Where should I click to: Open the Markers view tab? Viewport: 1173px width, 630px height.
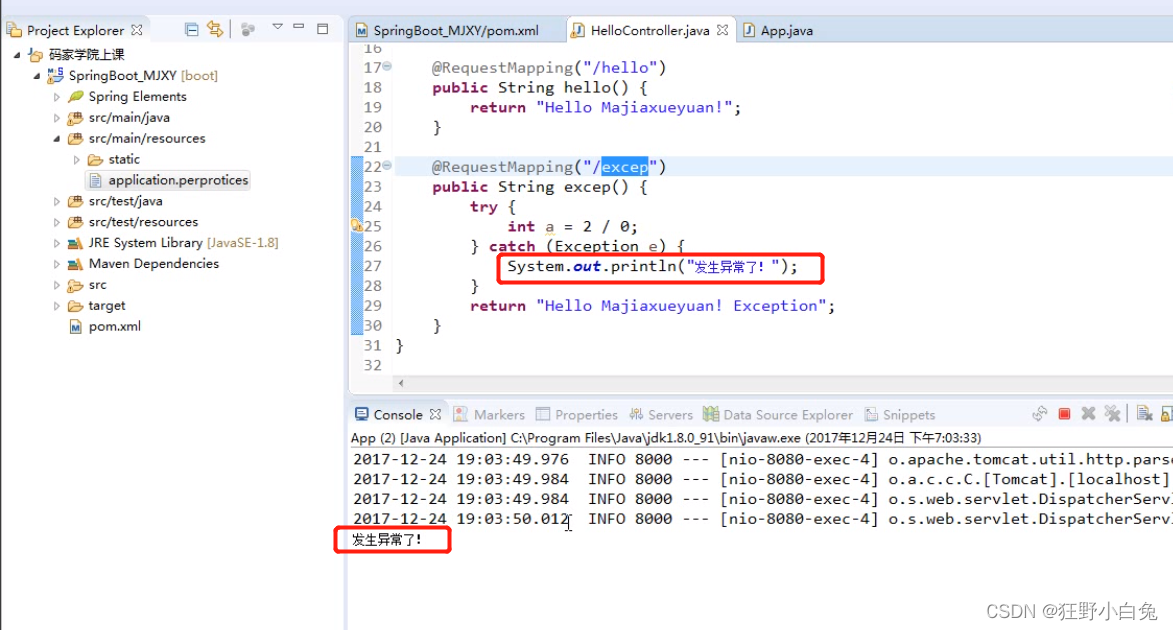pyautogui.click(x=489, y=415)
